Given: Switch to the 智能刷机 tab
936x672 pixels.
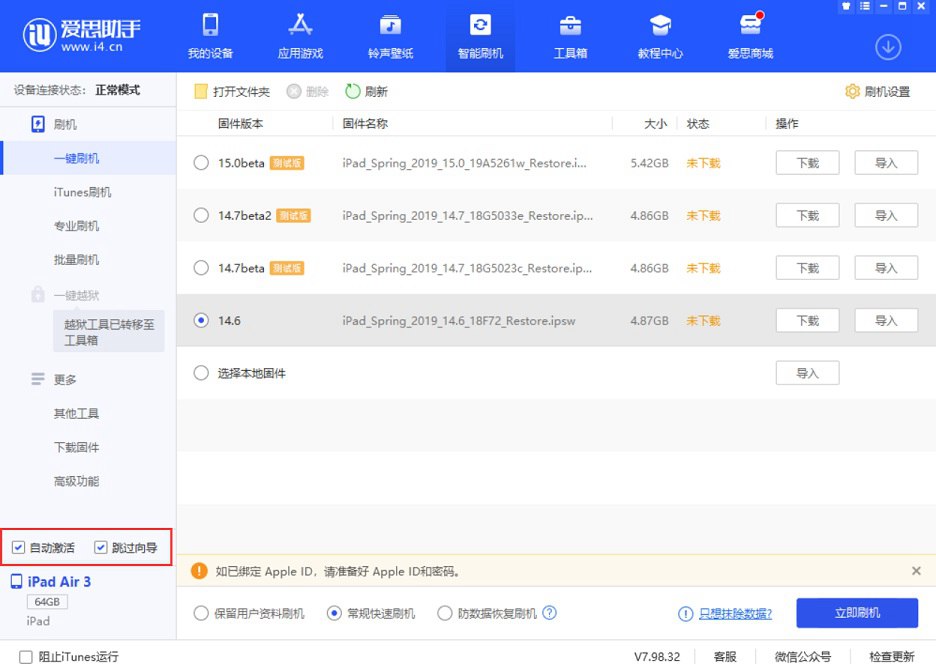Looking at the screenshot, I should click(x=480, y=35).
